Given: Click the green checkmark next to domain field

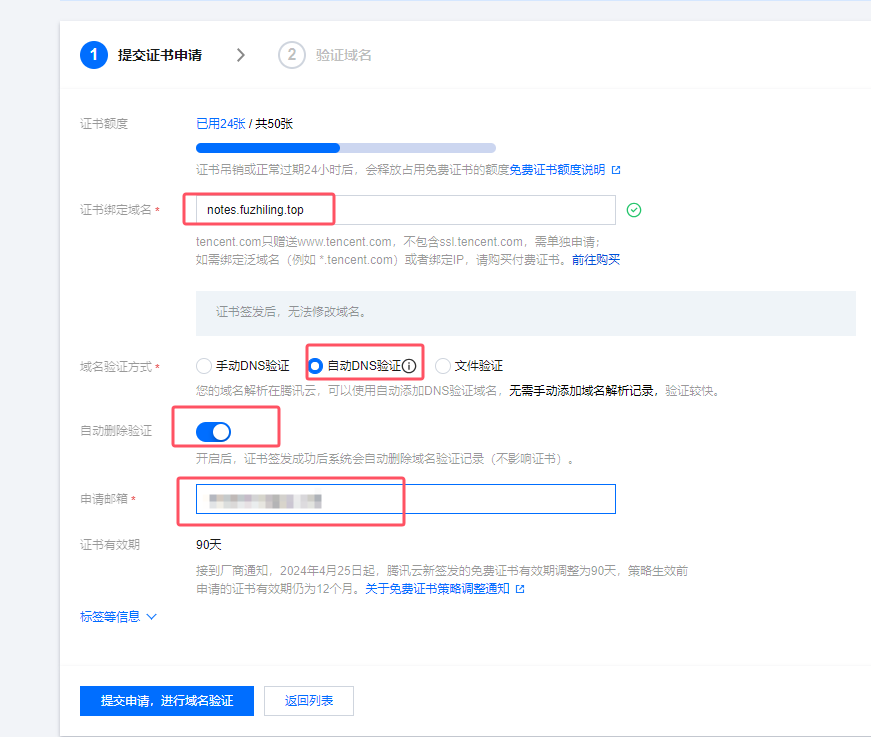Looking at the screenshot, I should tap(633, 210).
